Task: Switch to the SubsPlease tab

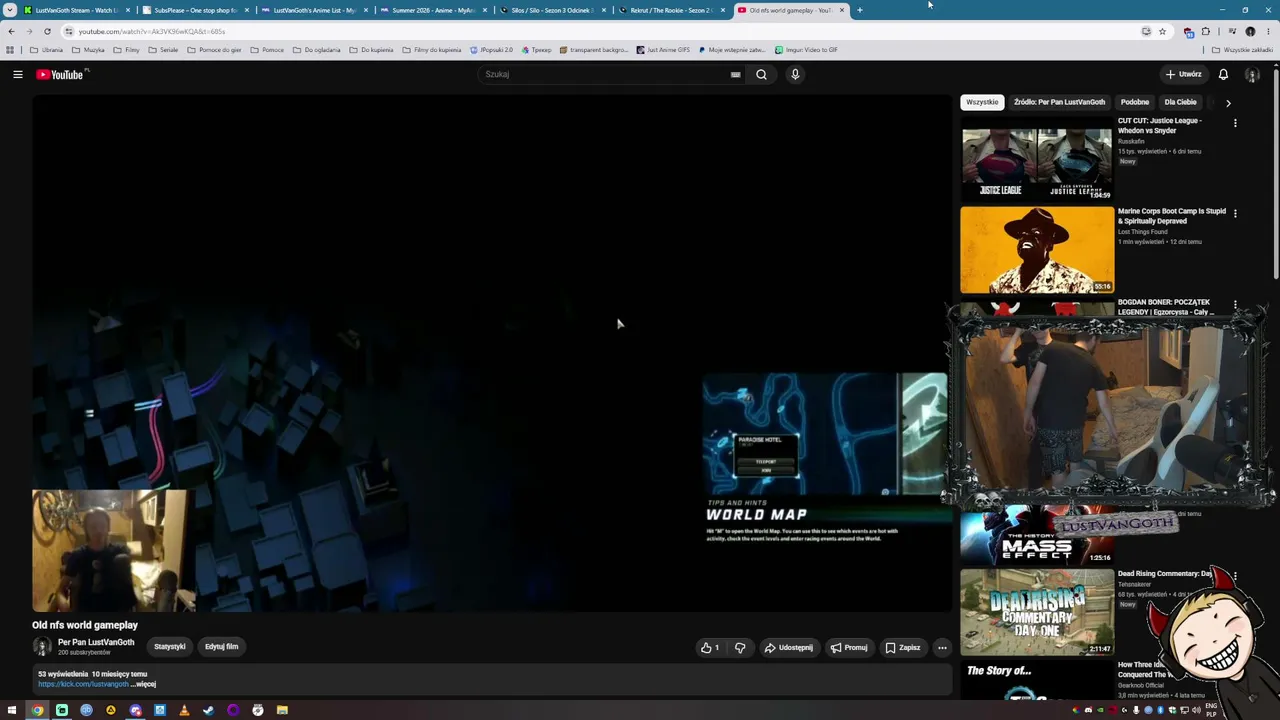Action: (195, 10)
